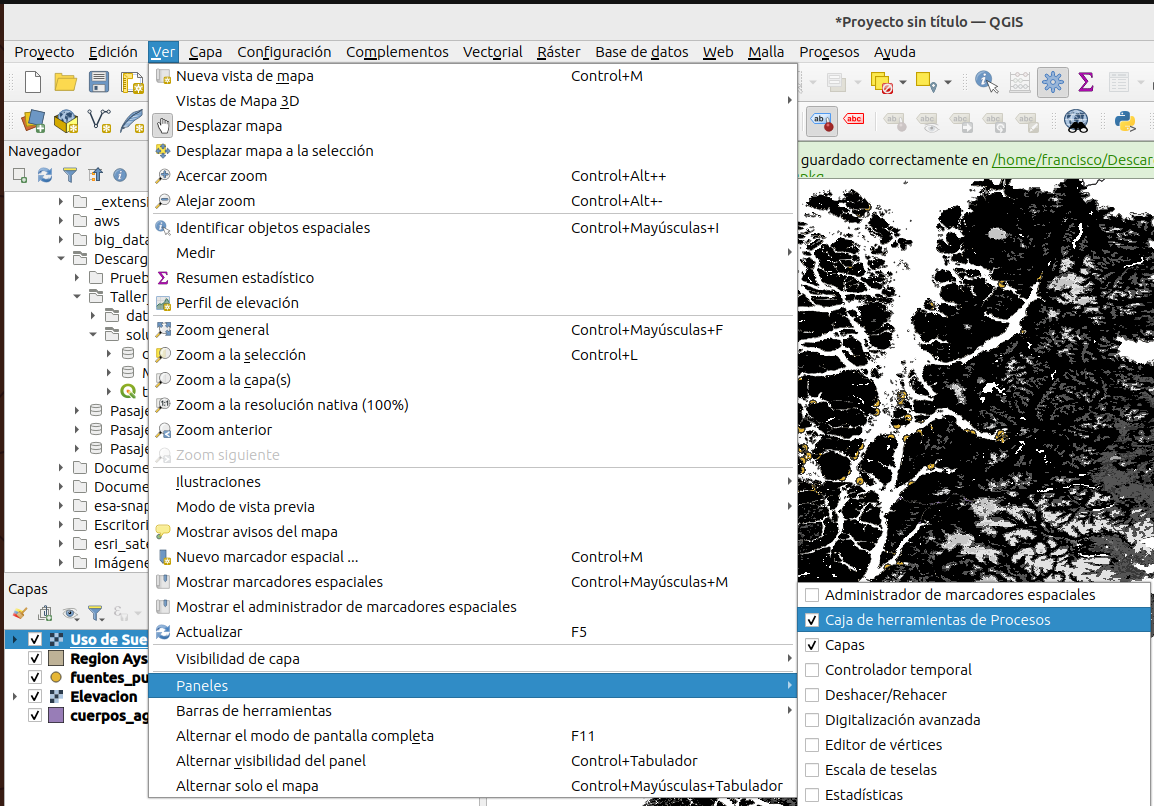Open the Data Source Manager icon
The width and height of the screenshot is (1154, 806).
(x=33, y=121)
